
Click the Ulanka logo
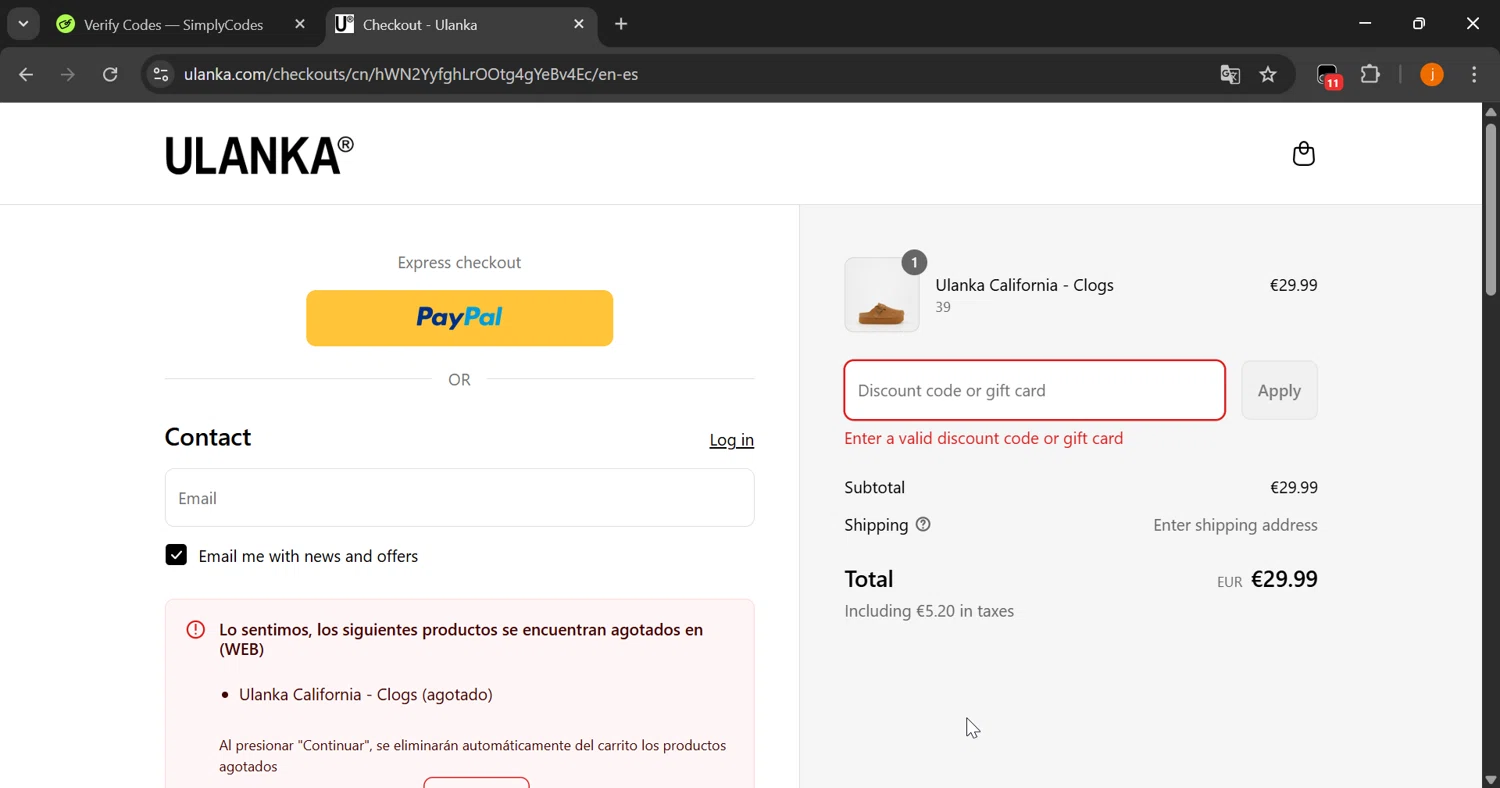[x=259, y=155]
